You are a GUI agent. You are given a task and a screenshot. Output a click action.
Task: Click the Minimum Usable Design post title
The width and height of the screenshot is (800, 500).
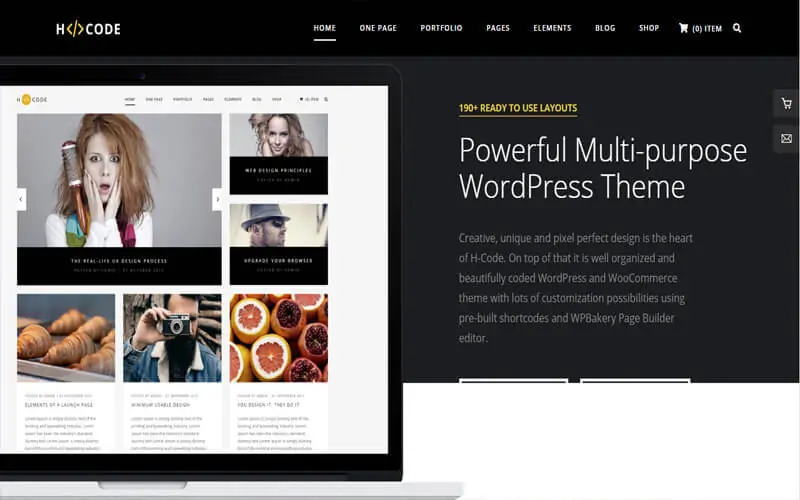tap(160, 405)
